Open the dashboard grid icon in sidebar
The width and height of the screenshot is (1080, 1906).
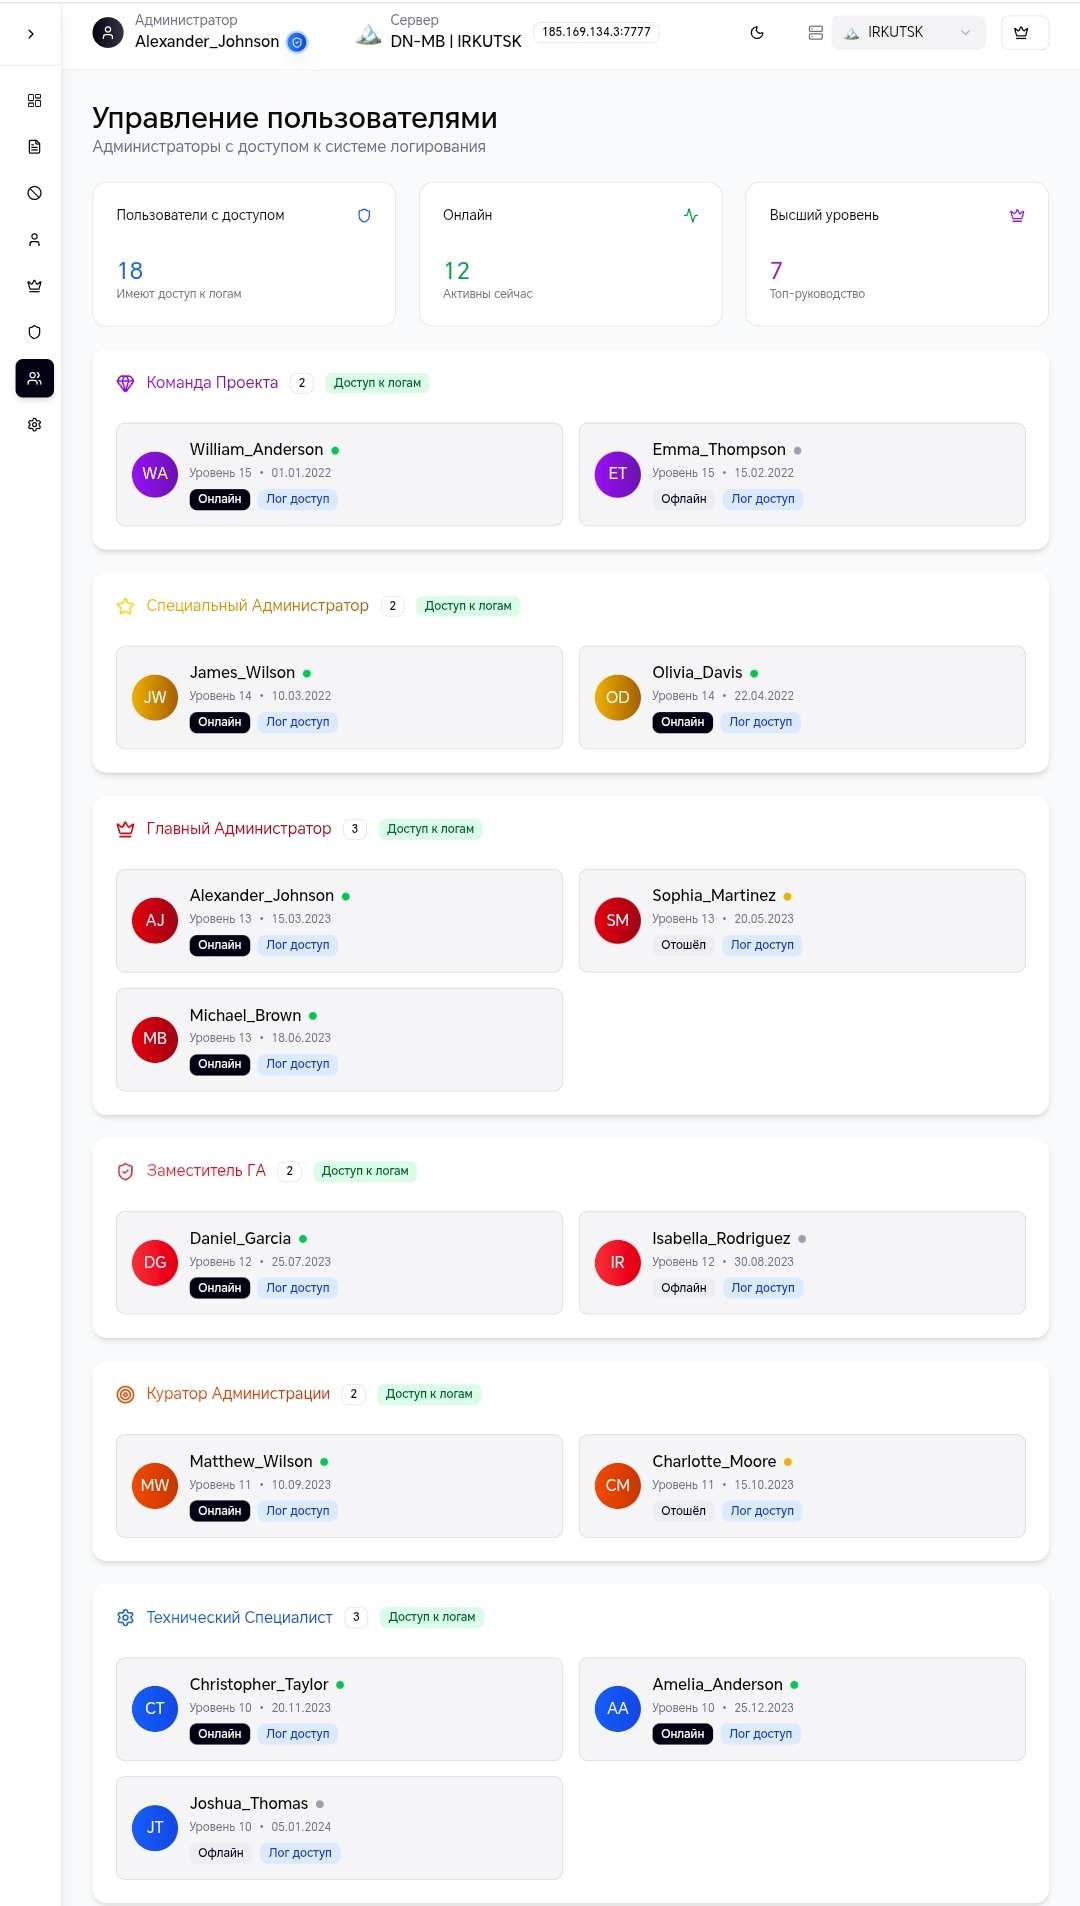[x=34, y=101]
